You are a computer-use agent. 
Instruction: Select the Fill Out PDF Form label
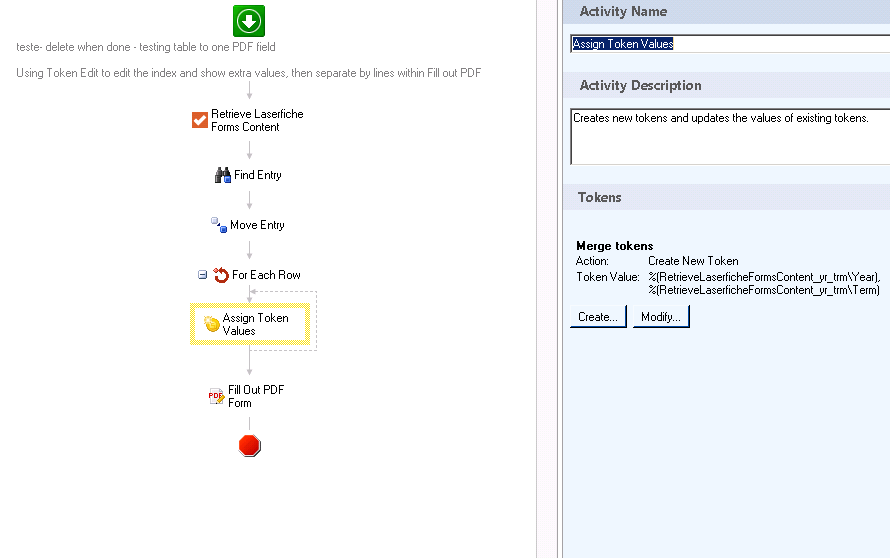pyautogui.click(x=256, y=396)
